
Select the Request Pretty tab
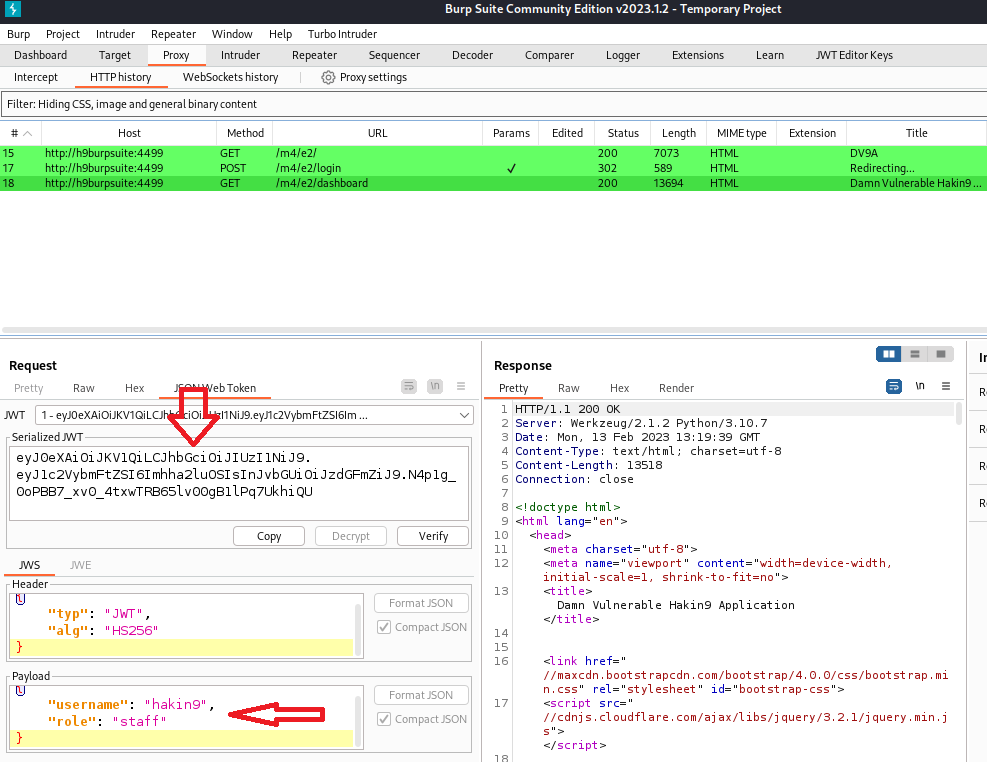(x=28, y=388)
